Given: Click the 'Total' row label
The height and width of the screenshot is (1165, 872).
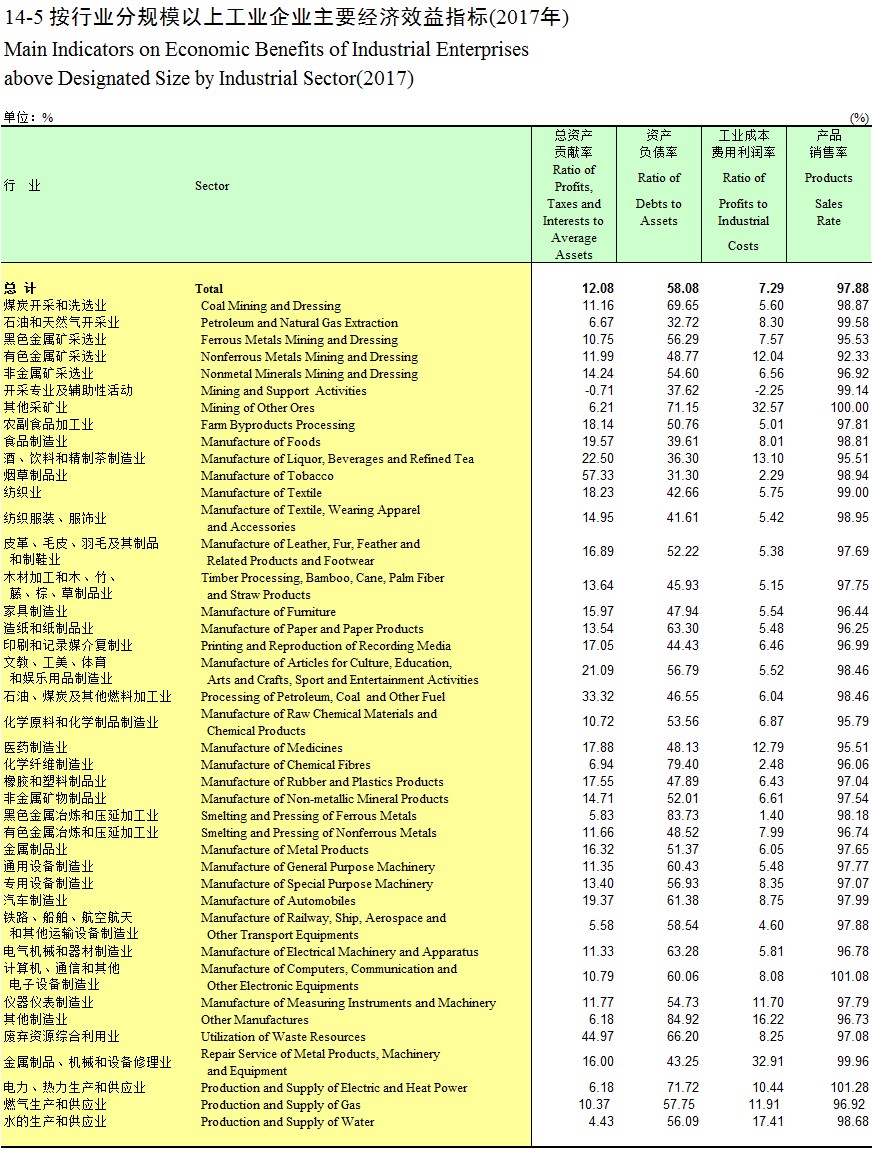Looking at the screenshot, I should (209, 288).
